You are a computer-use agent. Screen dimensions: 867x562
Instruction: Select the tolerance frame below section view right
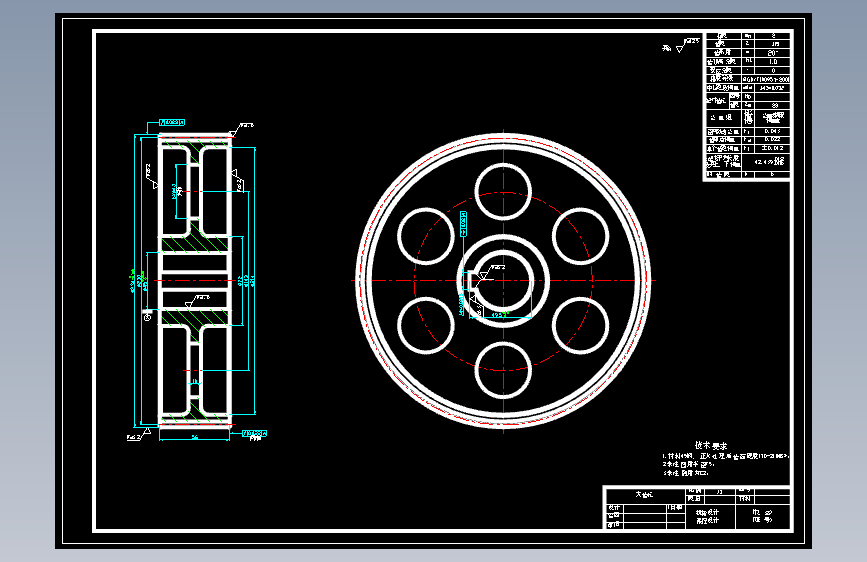click(254, 434)
